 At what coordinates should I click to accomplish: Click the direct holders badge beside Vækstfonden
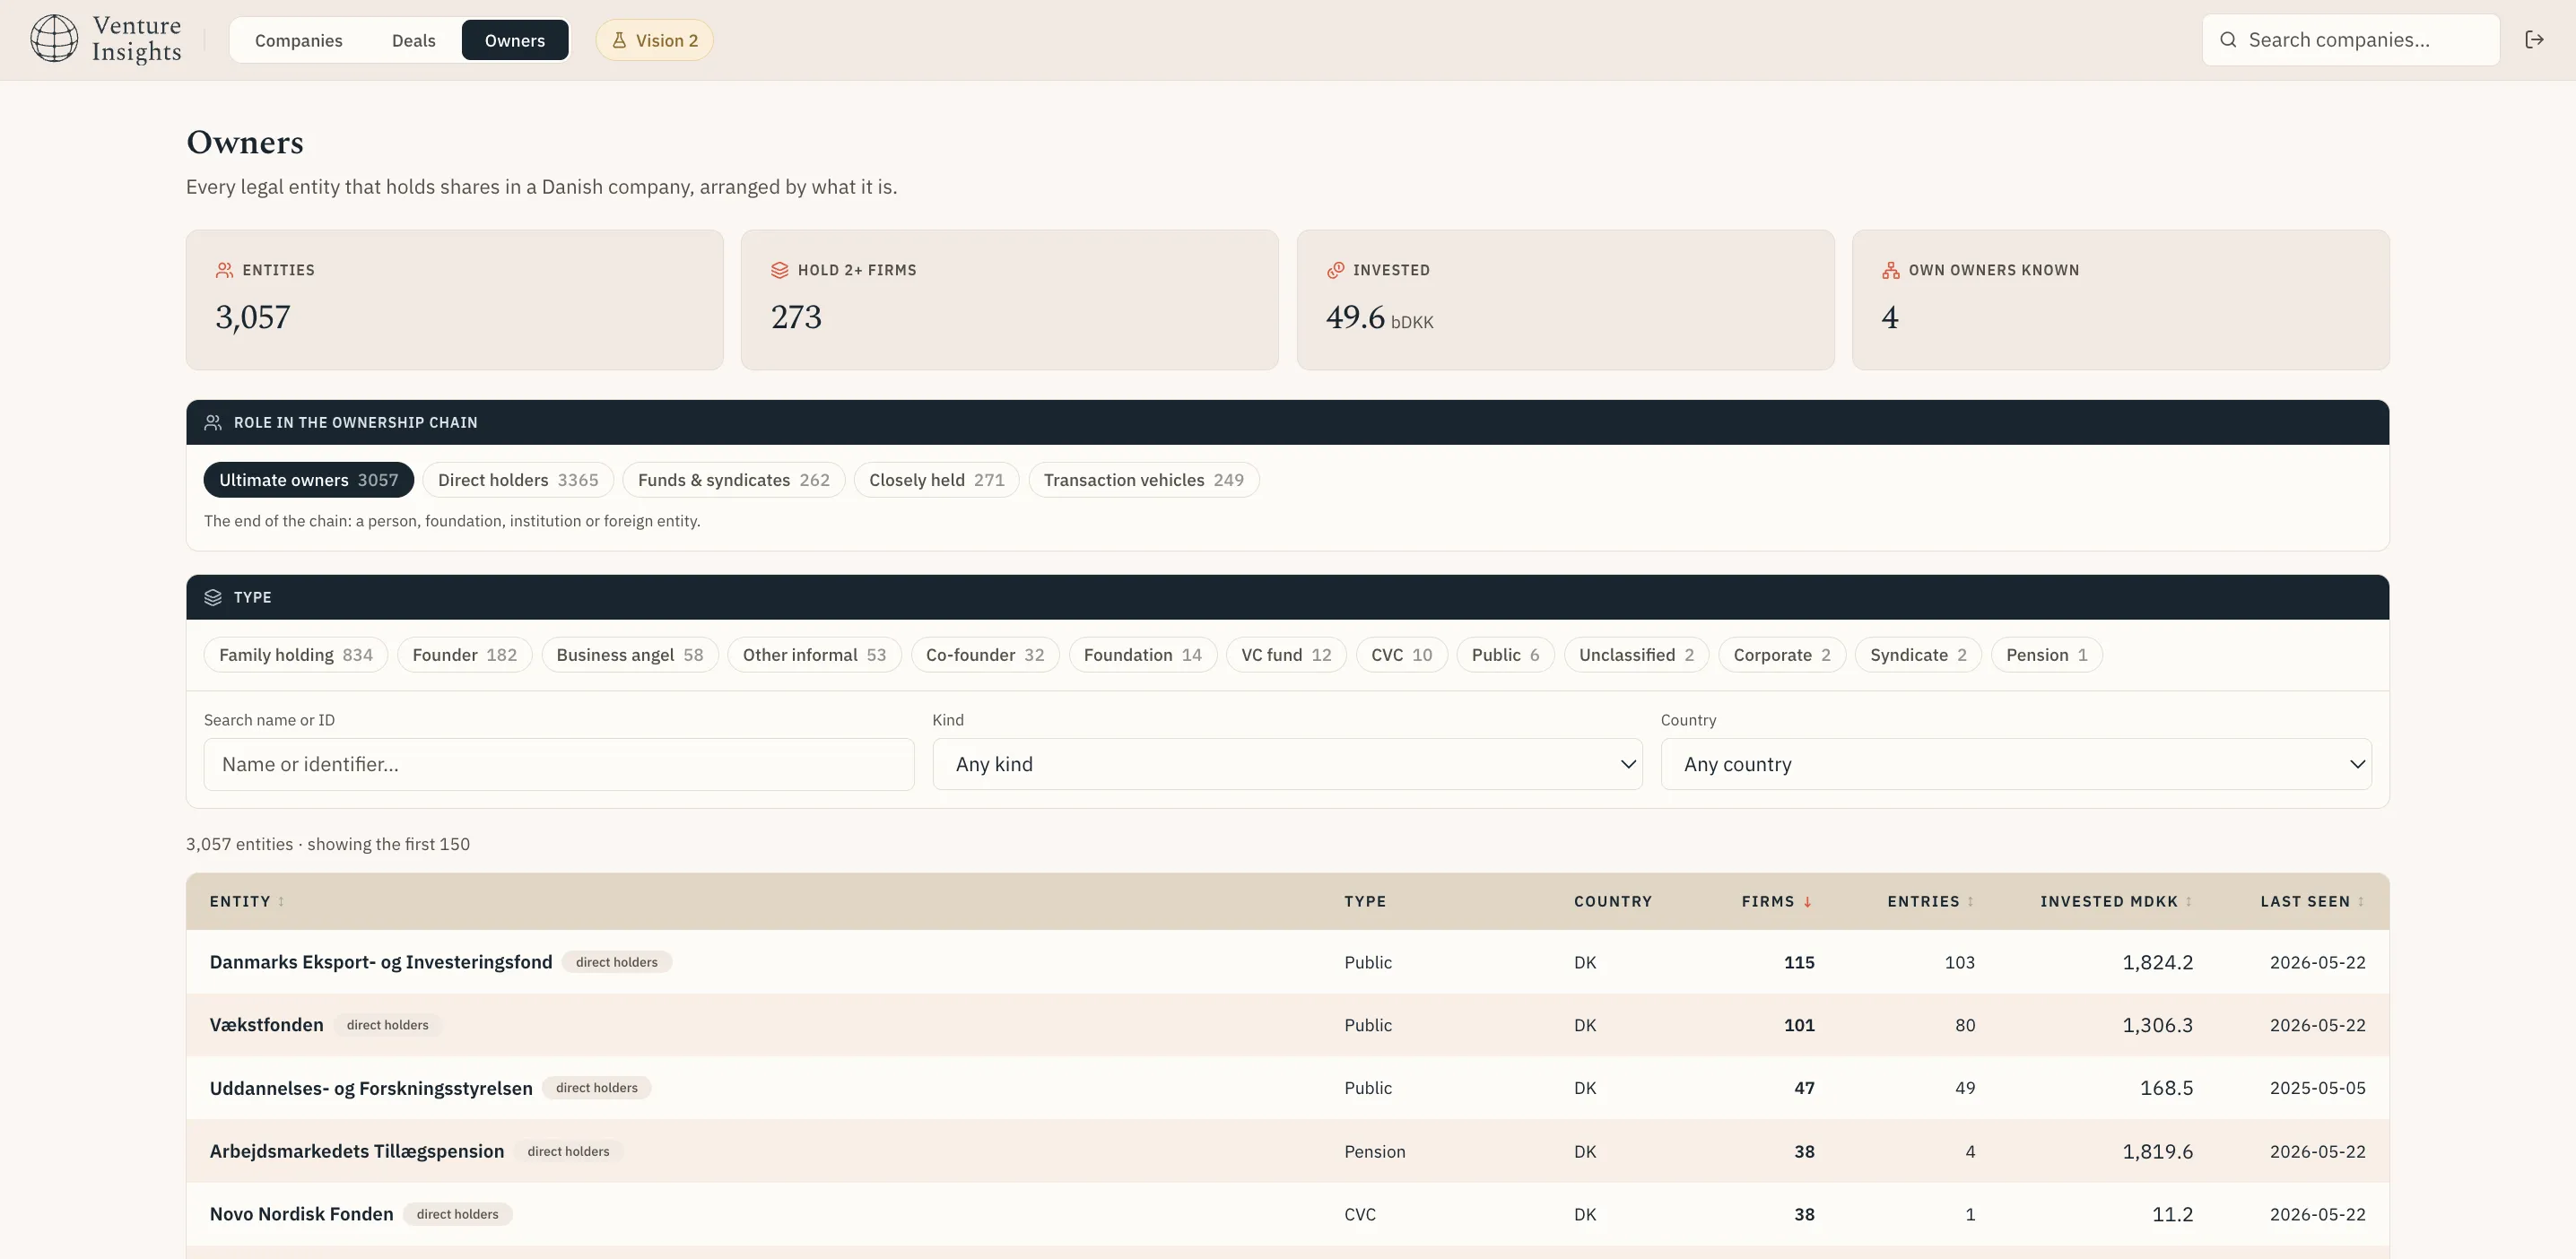point(388,1025)
